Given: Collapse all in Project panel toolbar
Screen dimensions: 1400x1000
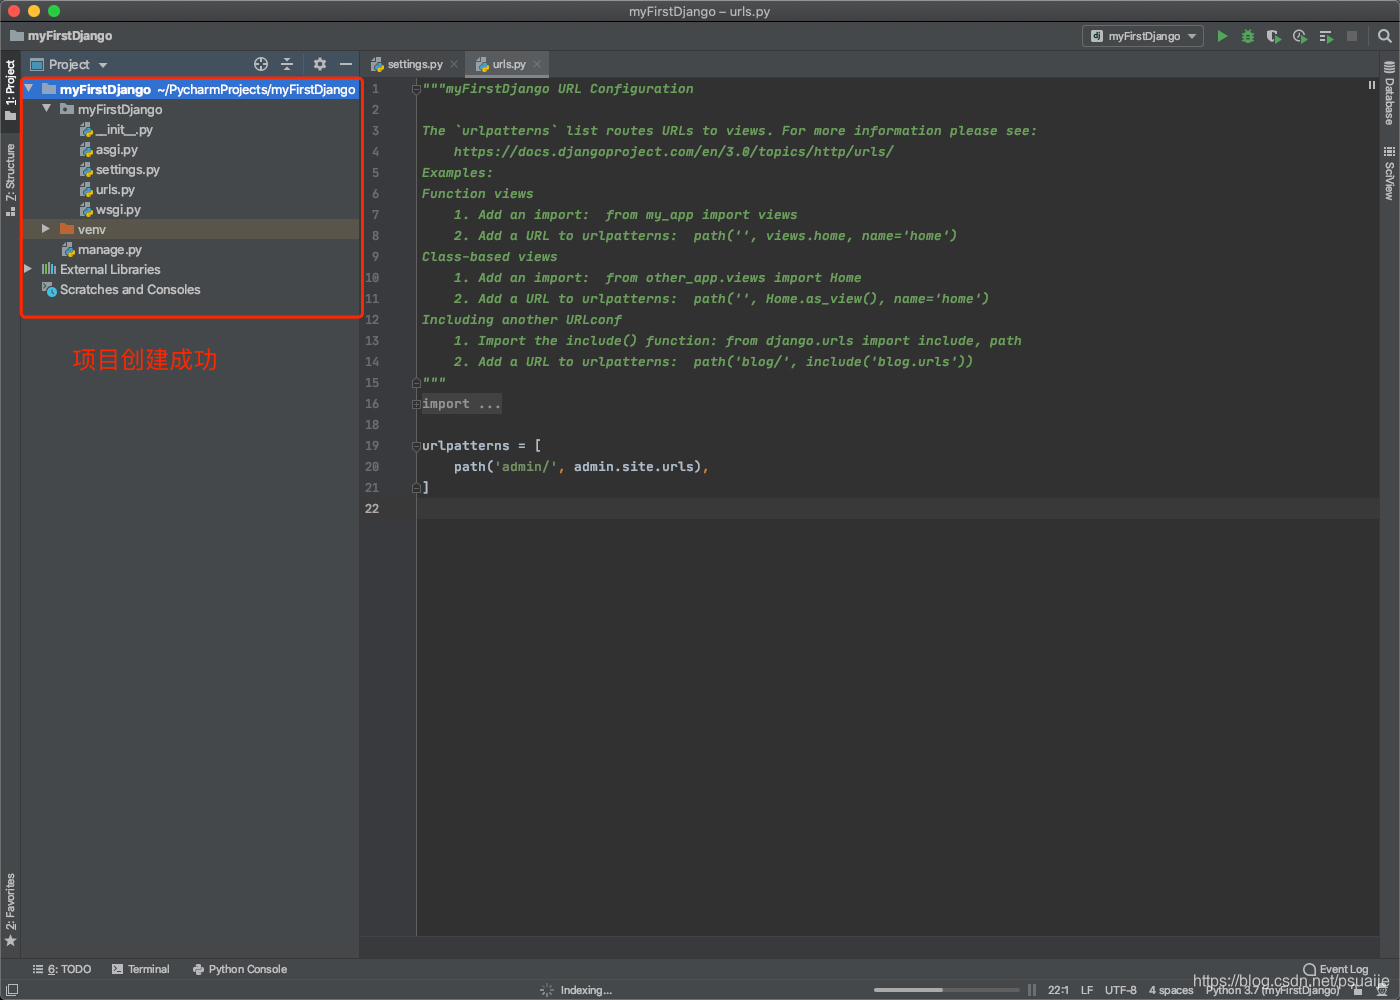Looking at the screenshot, I should (x=287, y=64).
